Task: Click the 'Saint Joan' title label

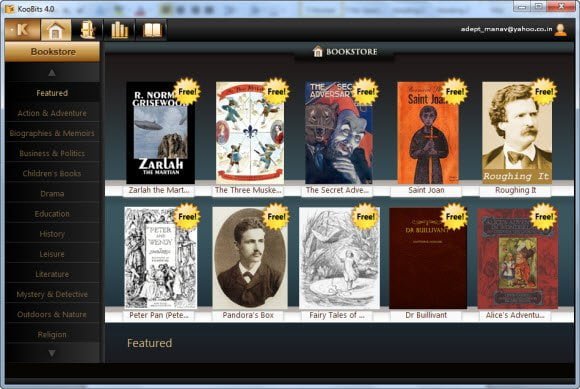Action: (x=426, y=190)
